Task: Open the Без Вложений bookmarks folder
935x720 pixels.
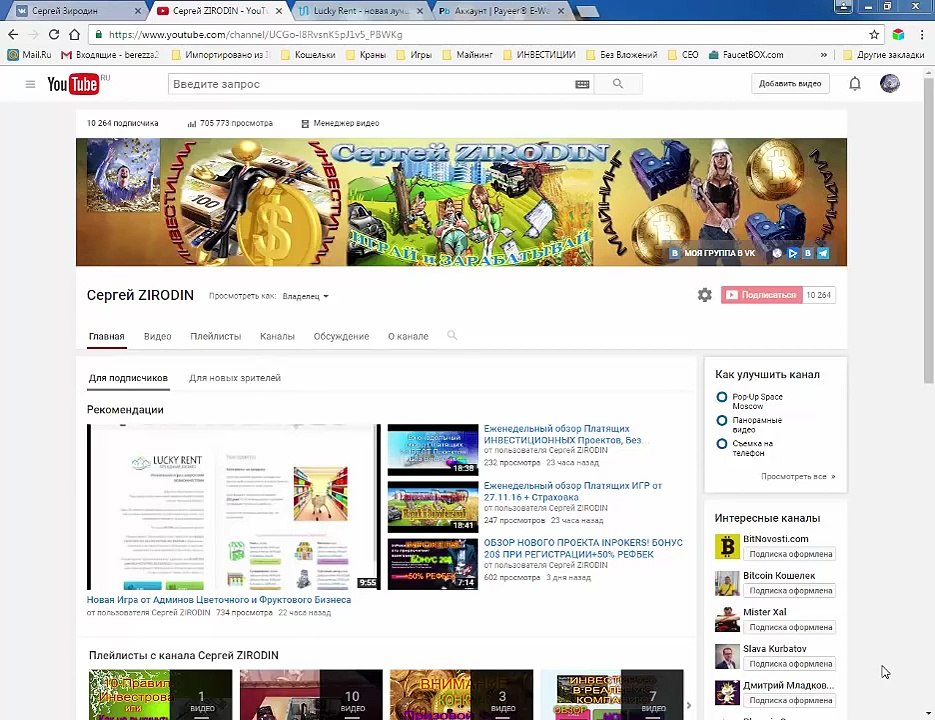Action: [x=622, y=55]
